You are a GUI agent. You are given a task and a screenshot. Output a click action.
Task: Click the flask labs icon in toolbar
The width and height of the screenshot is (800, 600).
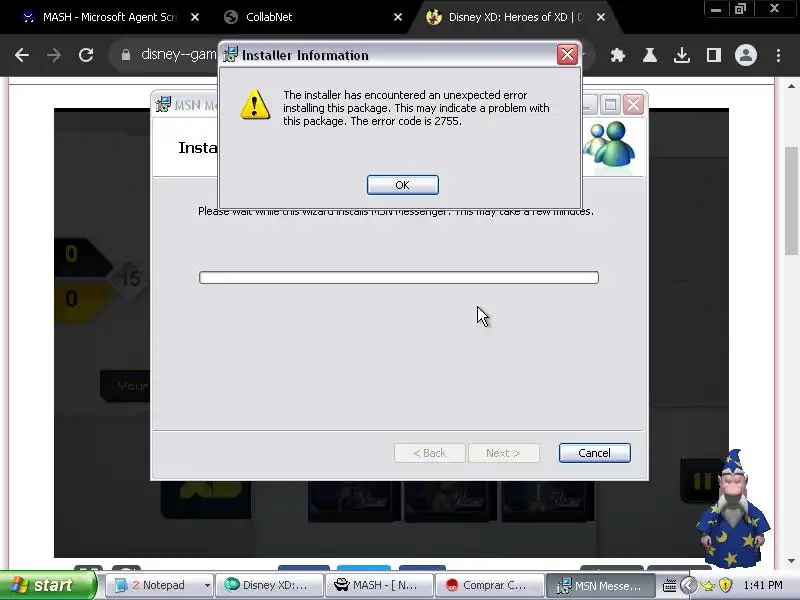[649, 55]
